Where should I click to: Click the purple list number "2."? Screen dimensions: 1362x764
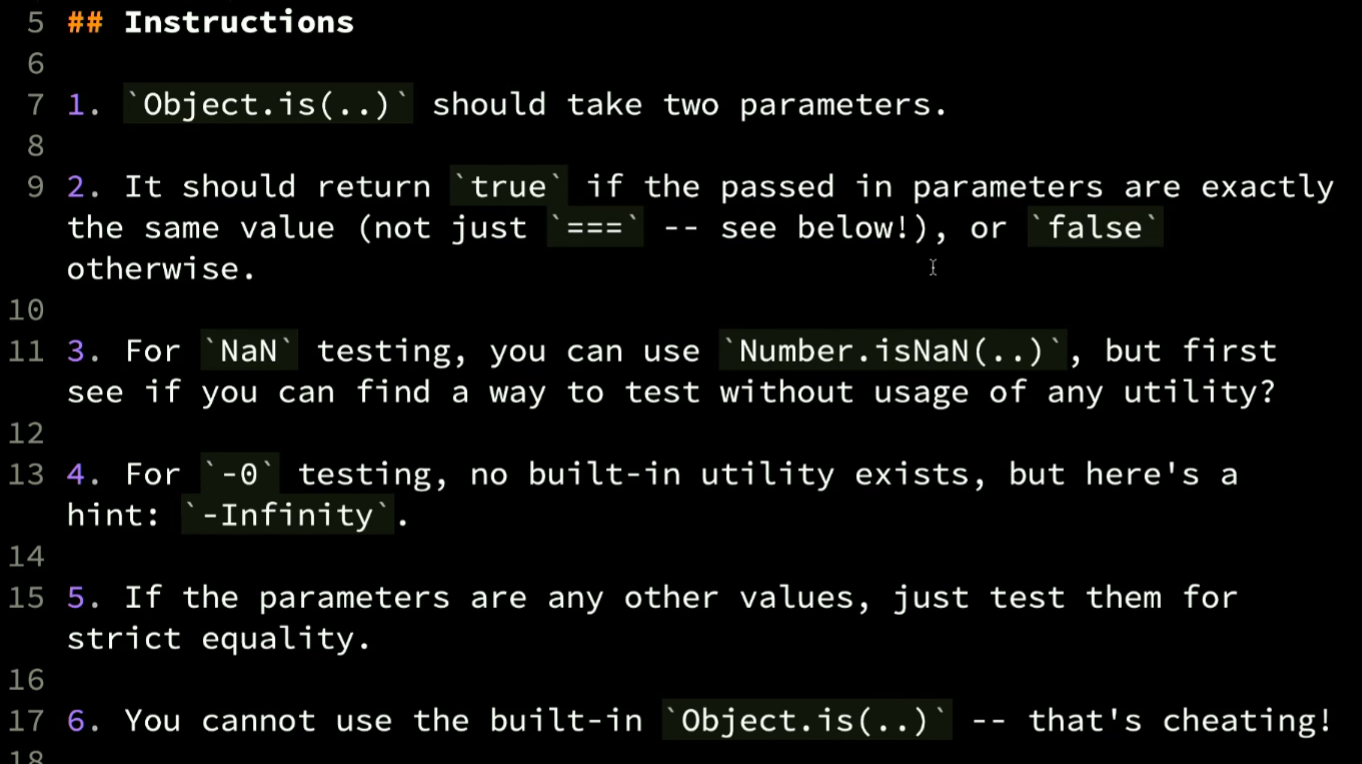[x=83, y=187]
